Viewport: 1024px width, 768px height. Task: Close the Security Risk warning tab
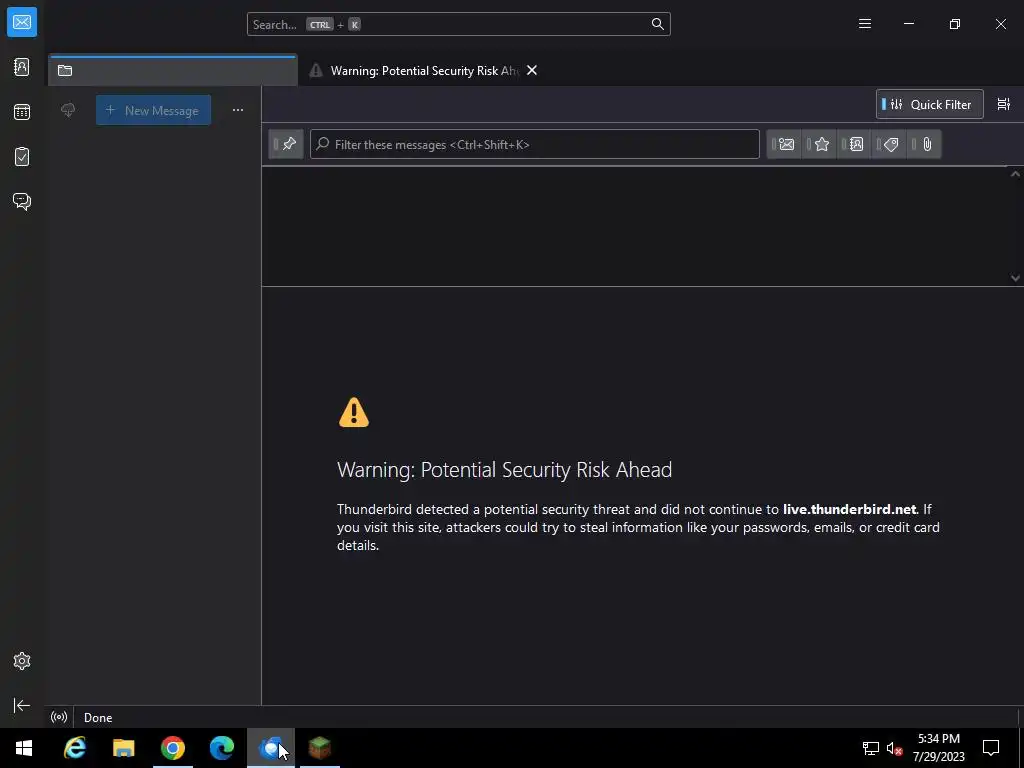click(x=532, y=71)
